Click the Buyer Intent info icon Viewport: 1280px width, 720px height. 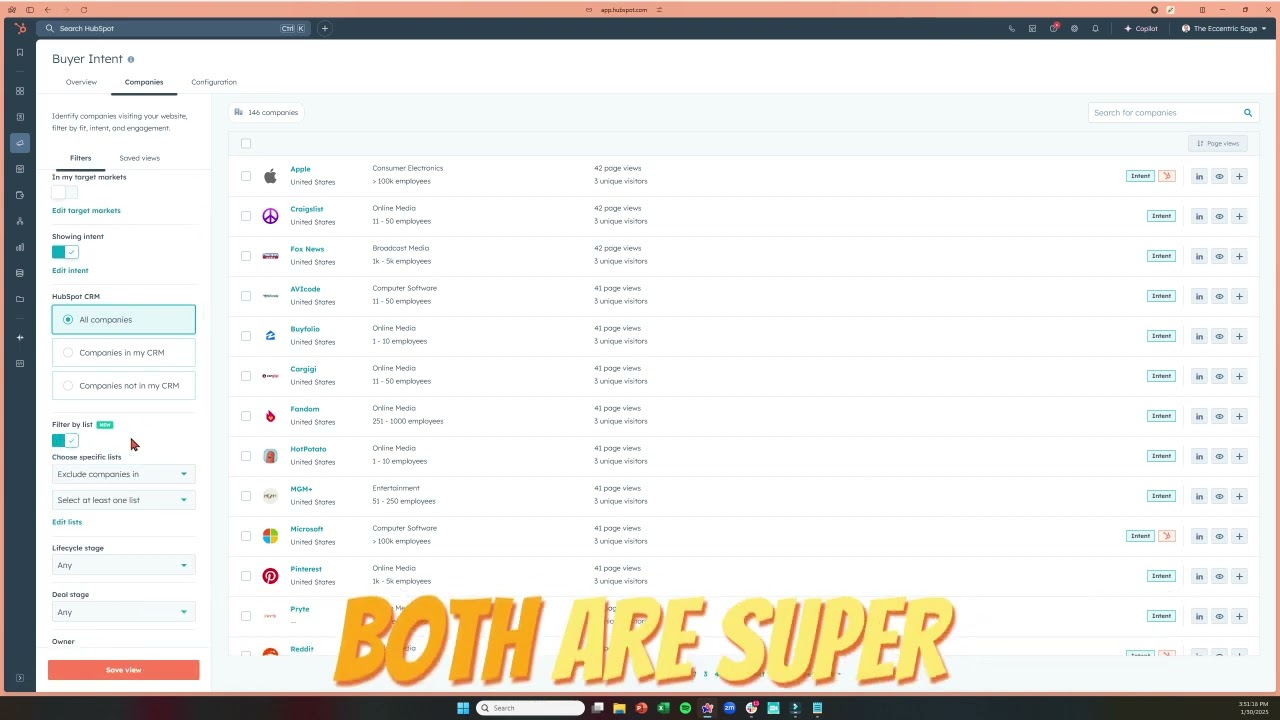[131, 60]
